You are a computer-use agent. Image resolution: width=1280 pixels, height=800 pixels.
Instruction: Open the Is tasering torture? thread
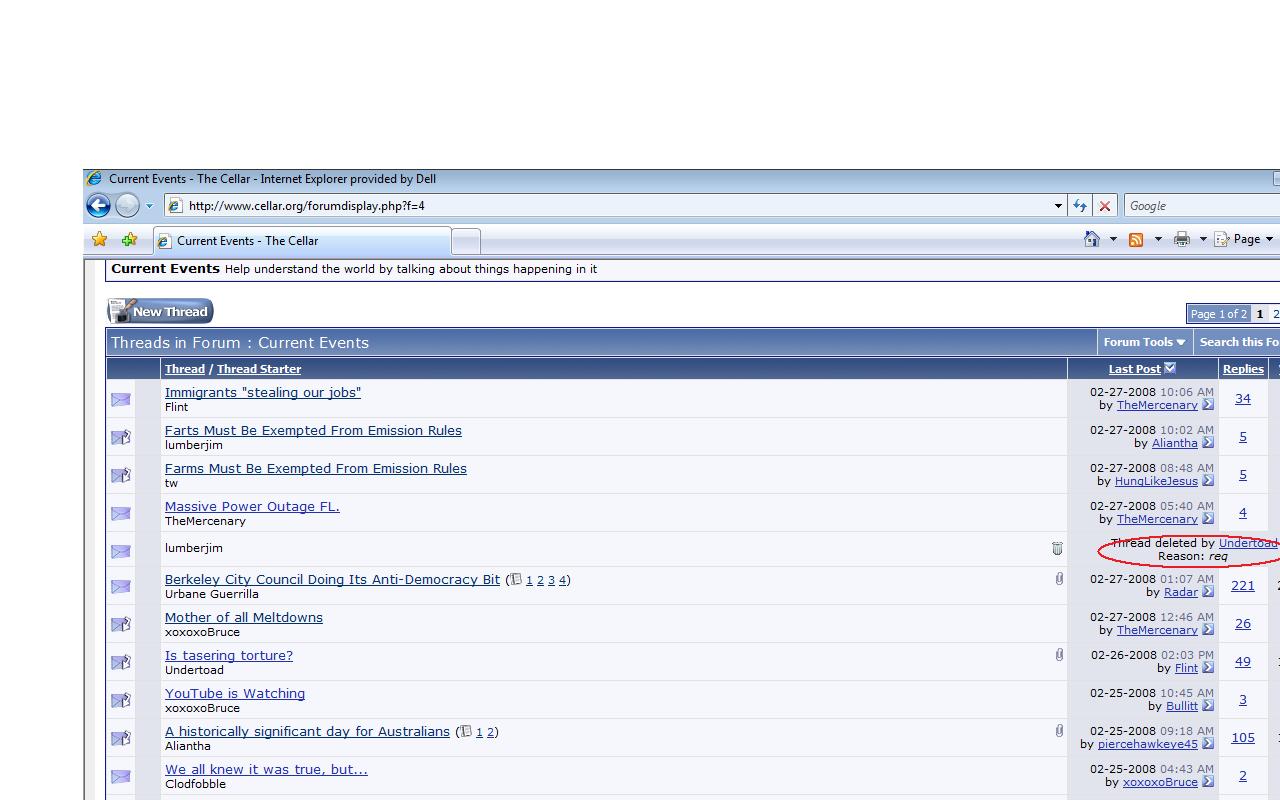coord(229,656)
